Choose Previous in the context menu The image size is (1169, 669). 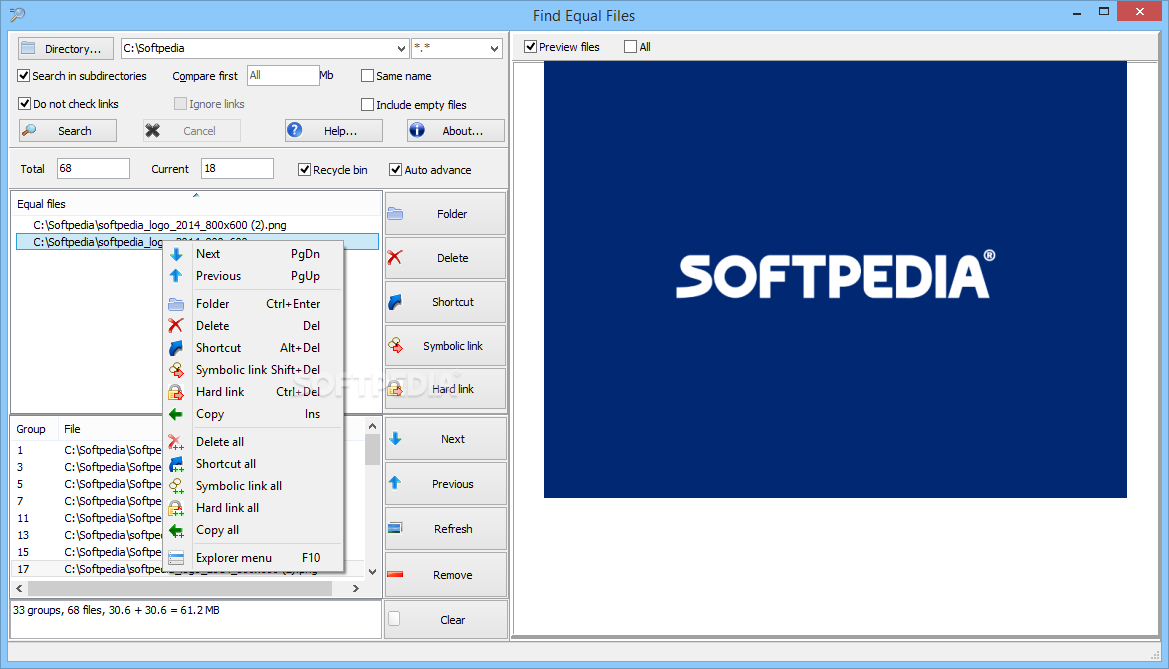point(253,276)
